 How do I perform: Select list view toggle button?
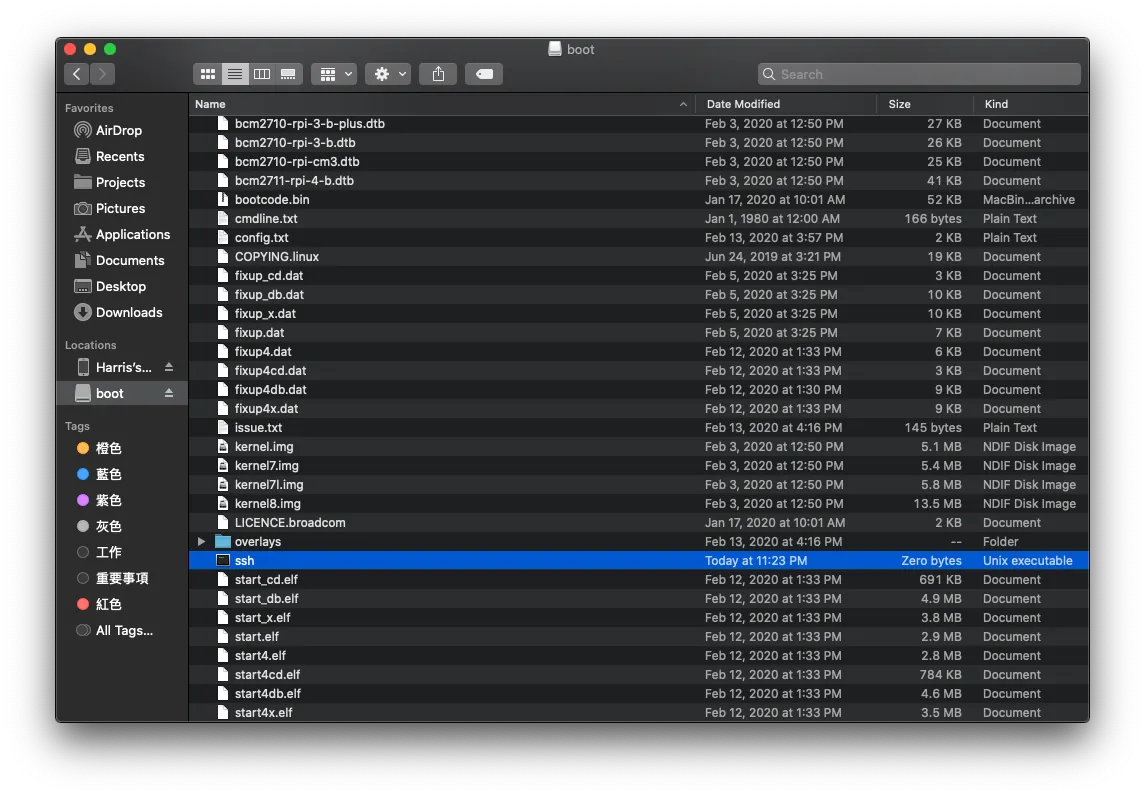coord(235,74)
